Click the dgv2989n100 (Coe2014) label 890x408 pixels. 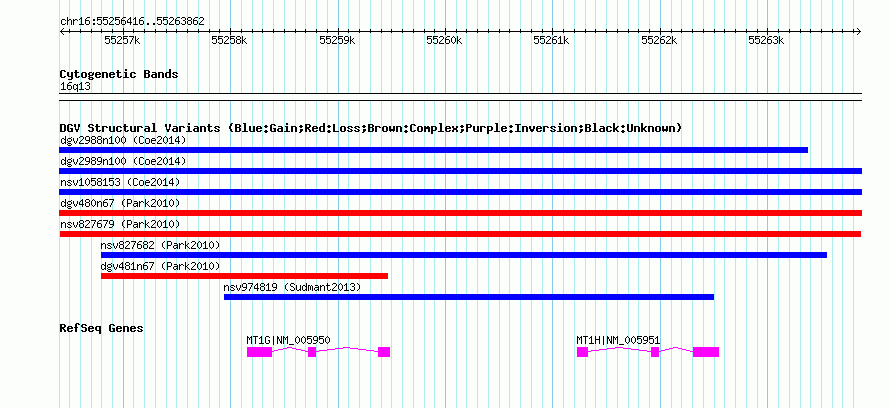[x=123, y=161]
